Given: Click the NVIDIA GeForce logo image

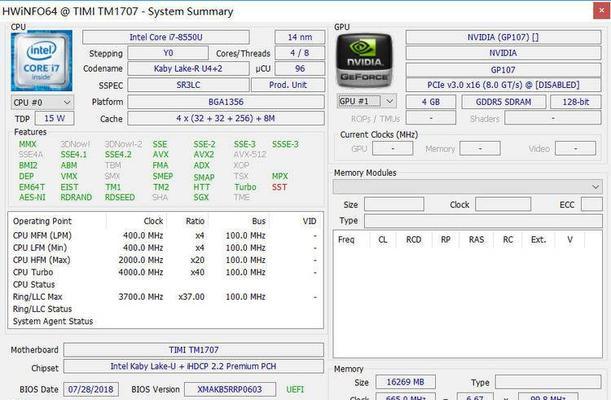Looking at the screenshot, I should (364, 60).
